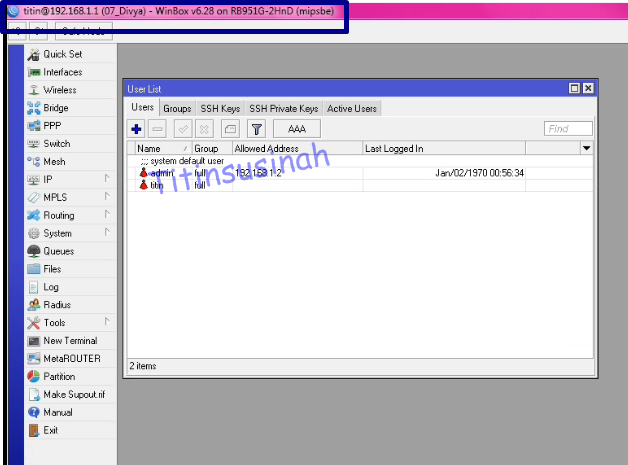Click the AAA button

click(297, 129)
